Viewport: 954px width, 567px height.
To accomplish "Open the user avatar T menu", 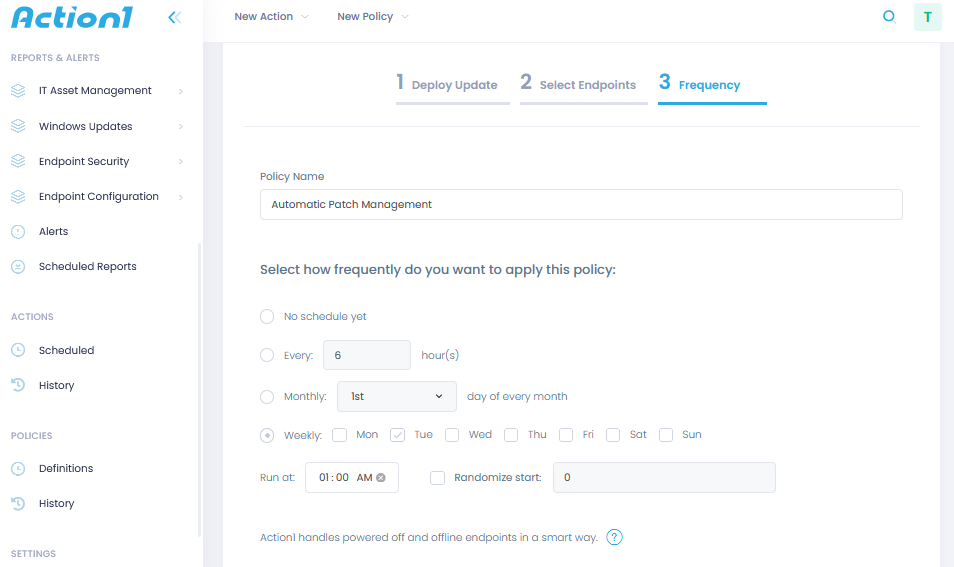I will pyautogui.click(x=927, y=17).
